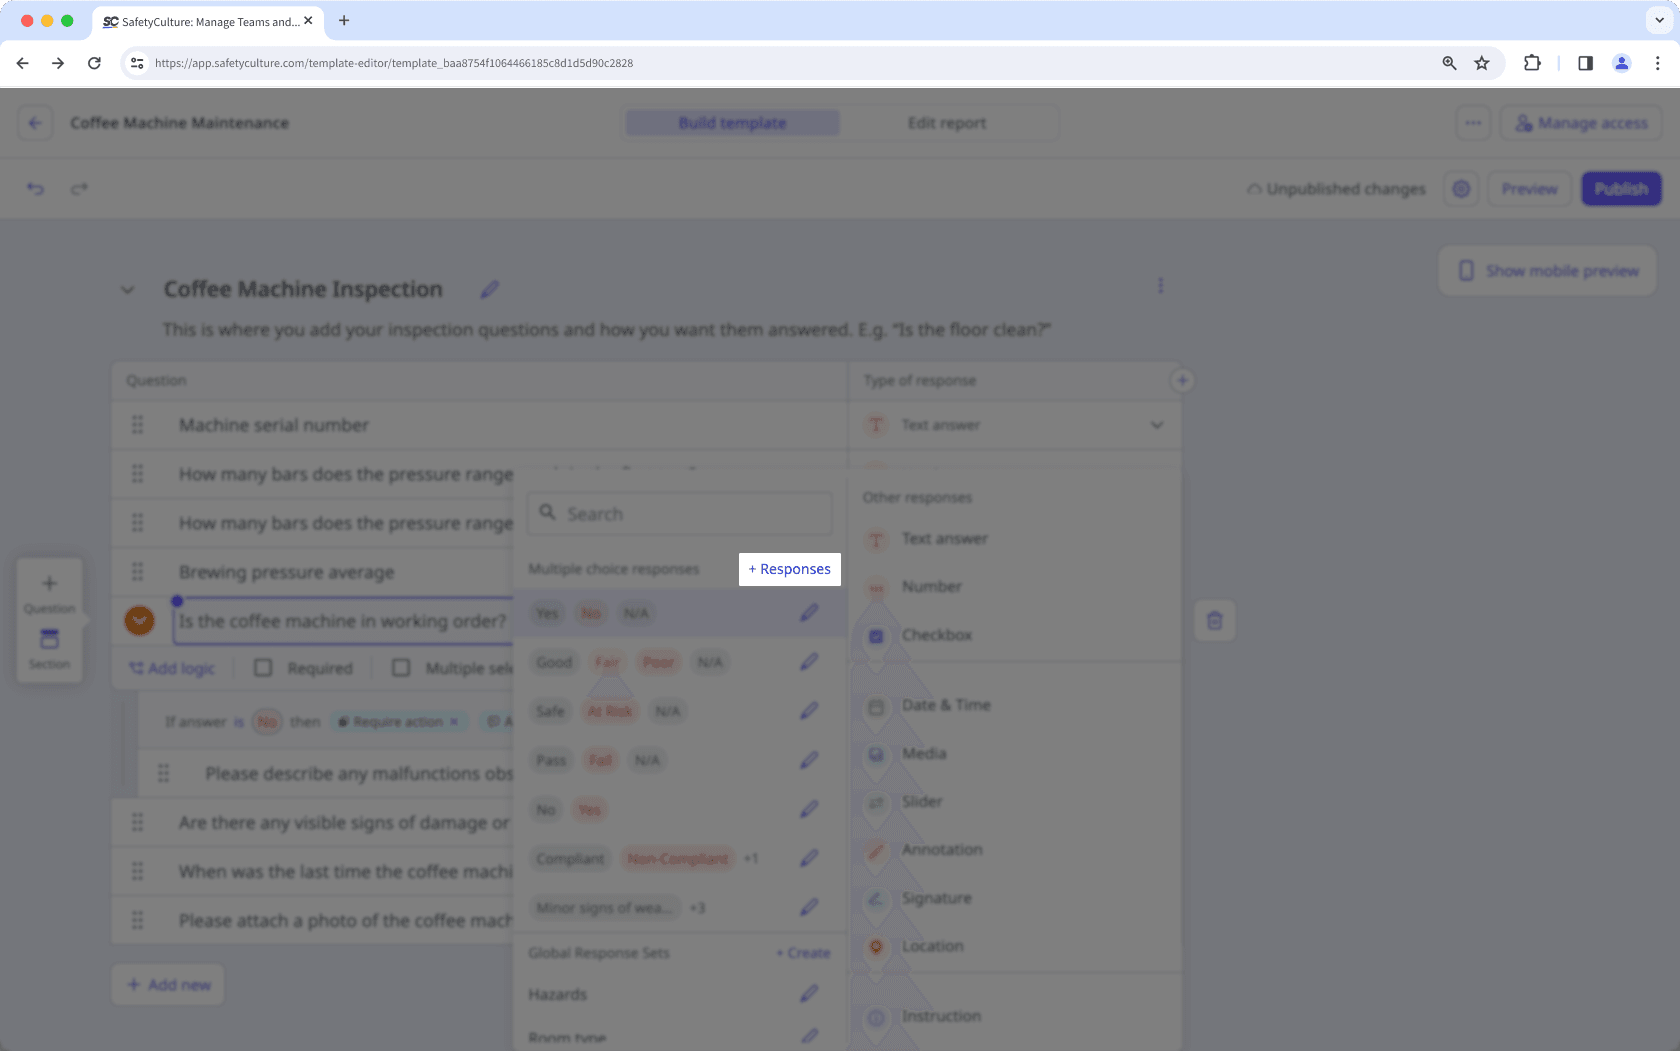The image size is (1680, 1051).
Task: Create new multiple choice responses via + Responses
Action: coord(789,569)
